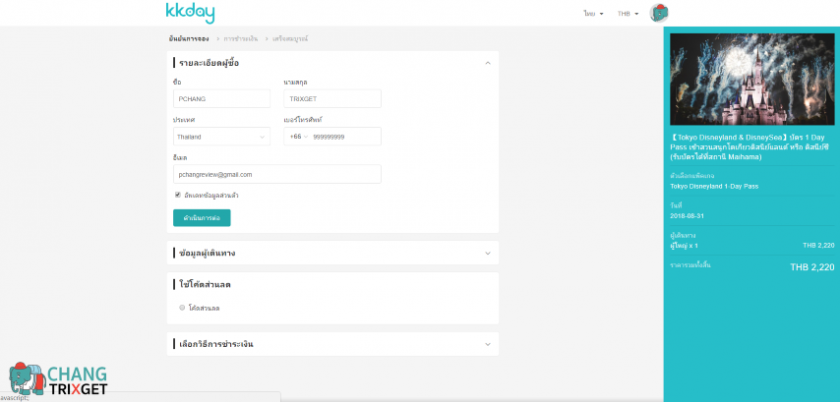Screen dimensions: 840x402
Task: Click the teal continue button
Action: pos(201,218)
